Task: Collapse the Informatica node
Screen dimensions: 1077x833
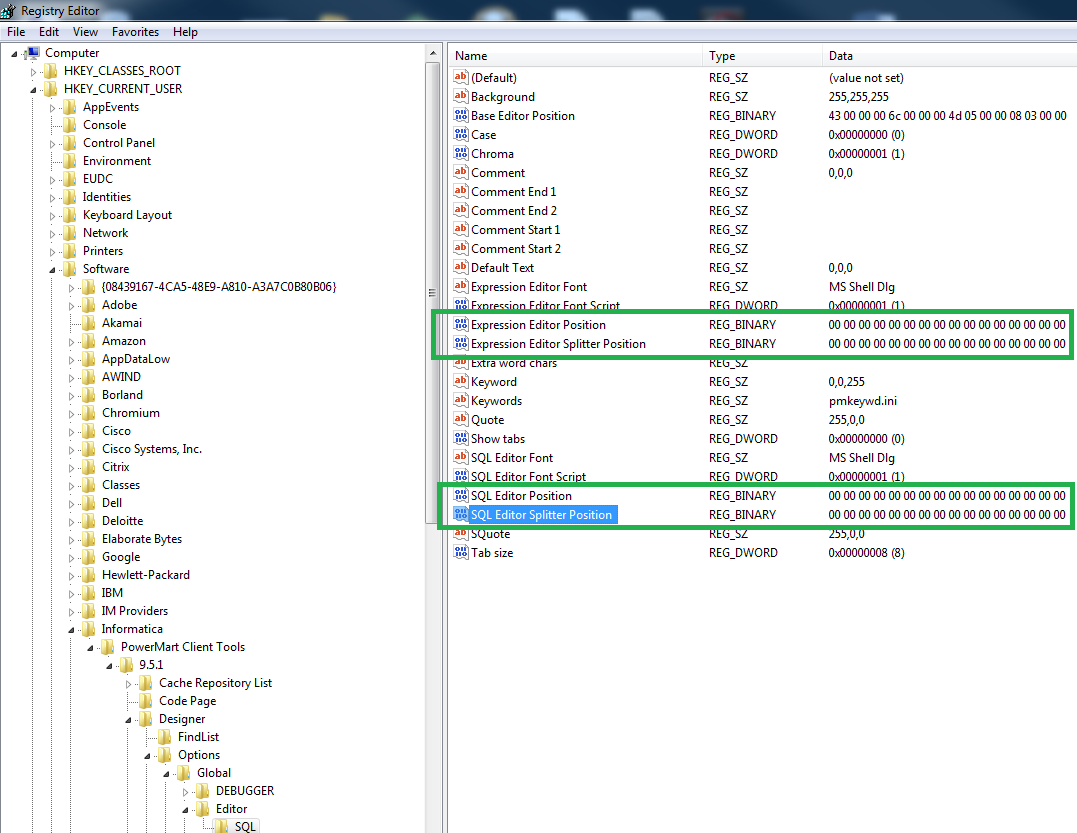Action: pyautogui.click(x=72, y=628)
